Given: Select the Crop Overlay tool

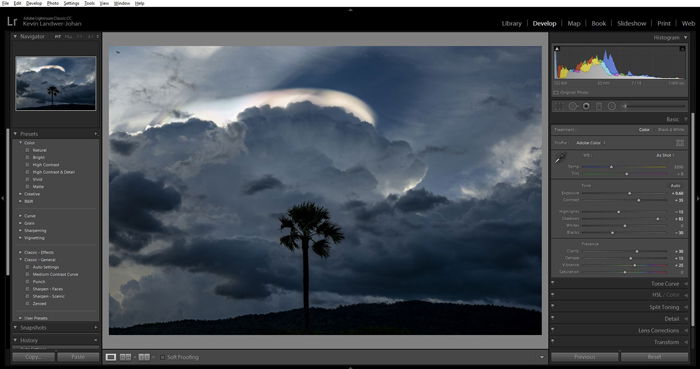Looking at the screenshot, I should (558, 106).
